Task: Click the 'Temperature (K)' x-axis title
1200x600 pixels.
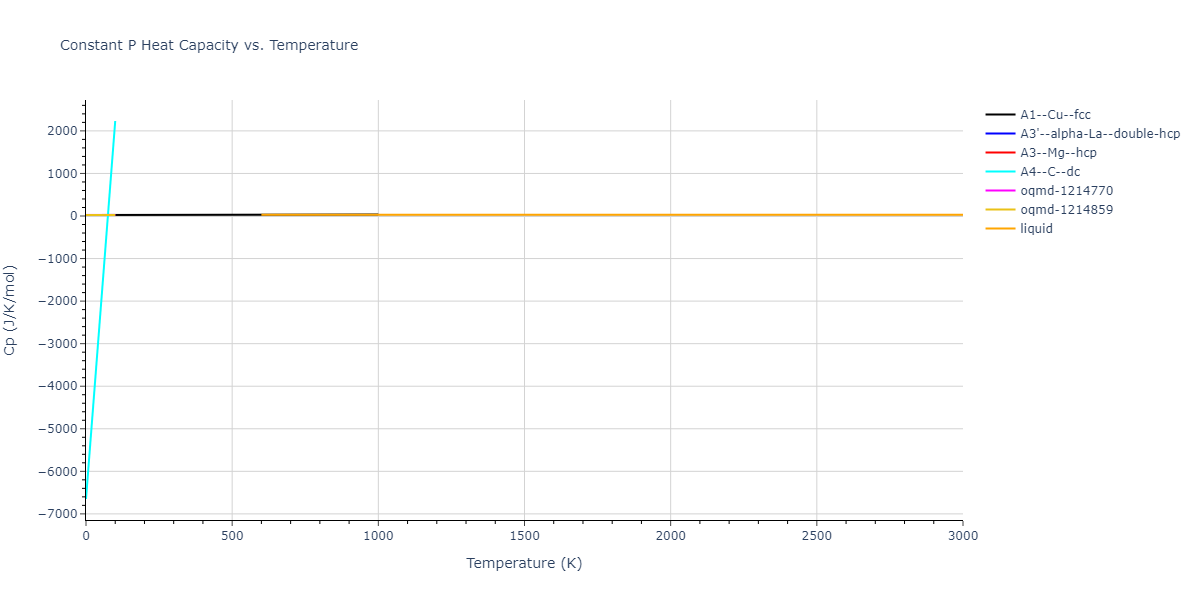Action: [x=524, y=563]
